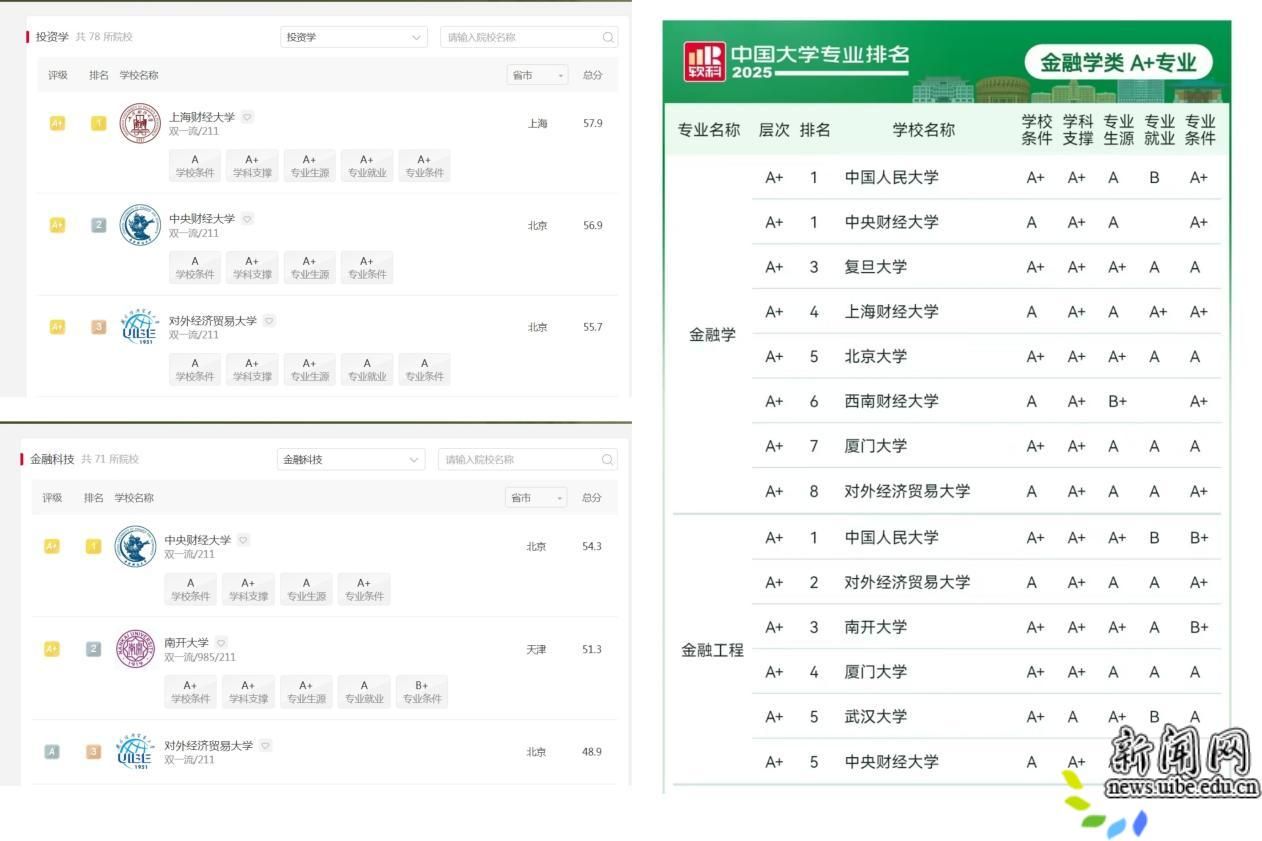Open the 省市 filter in the 金融科技 panel
Image resolution: width=1262 pixels, height=841 pixels.
pyautogui.click(x=536, y=498)
